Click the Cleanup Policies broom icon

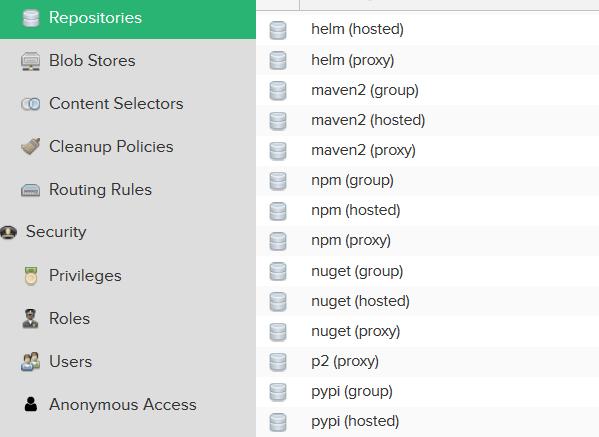[31, 147]
